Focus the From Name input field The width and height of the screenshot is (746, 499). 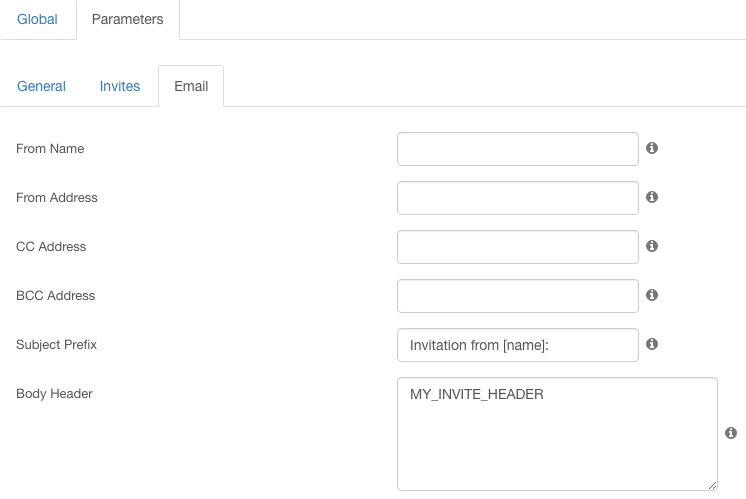coord(518,149)
